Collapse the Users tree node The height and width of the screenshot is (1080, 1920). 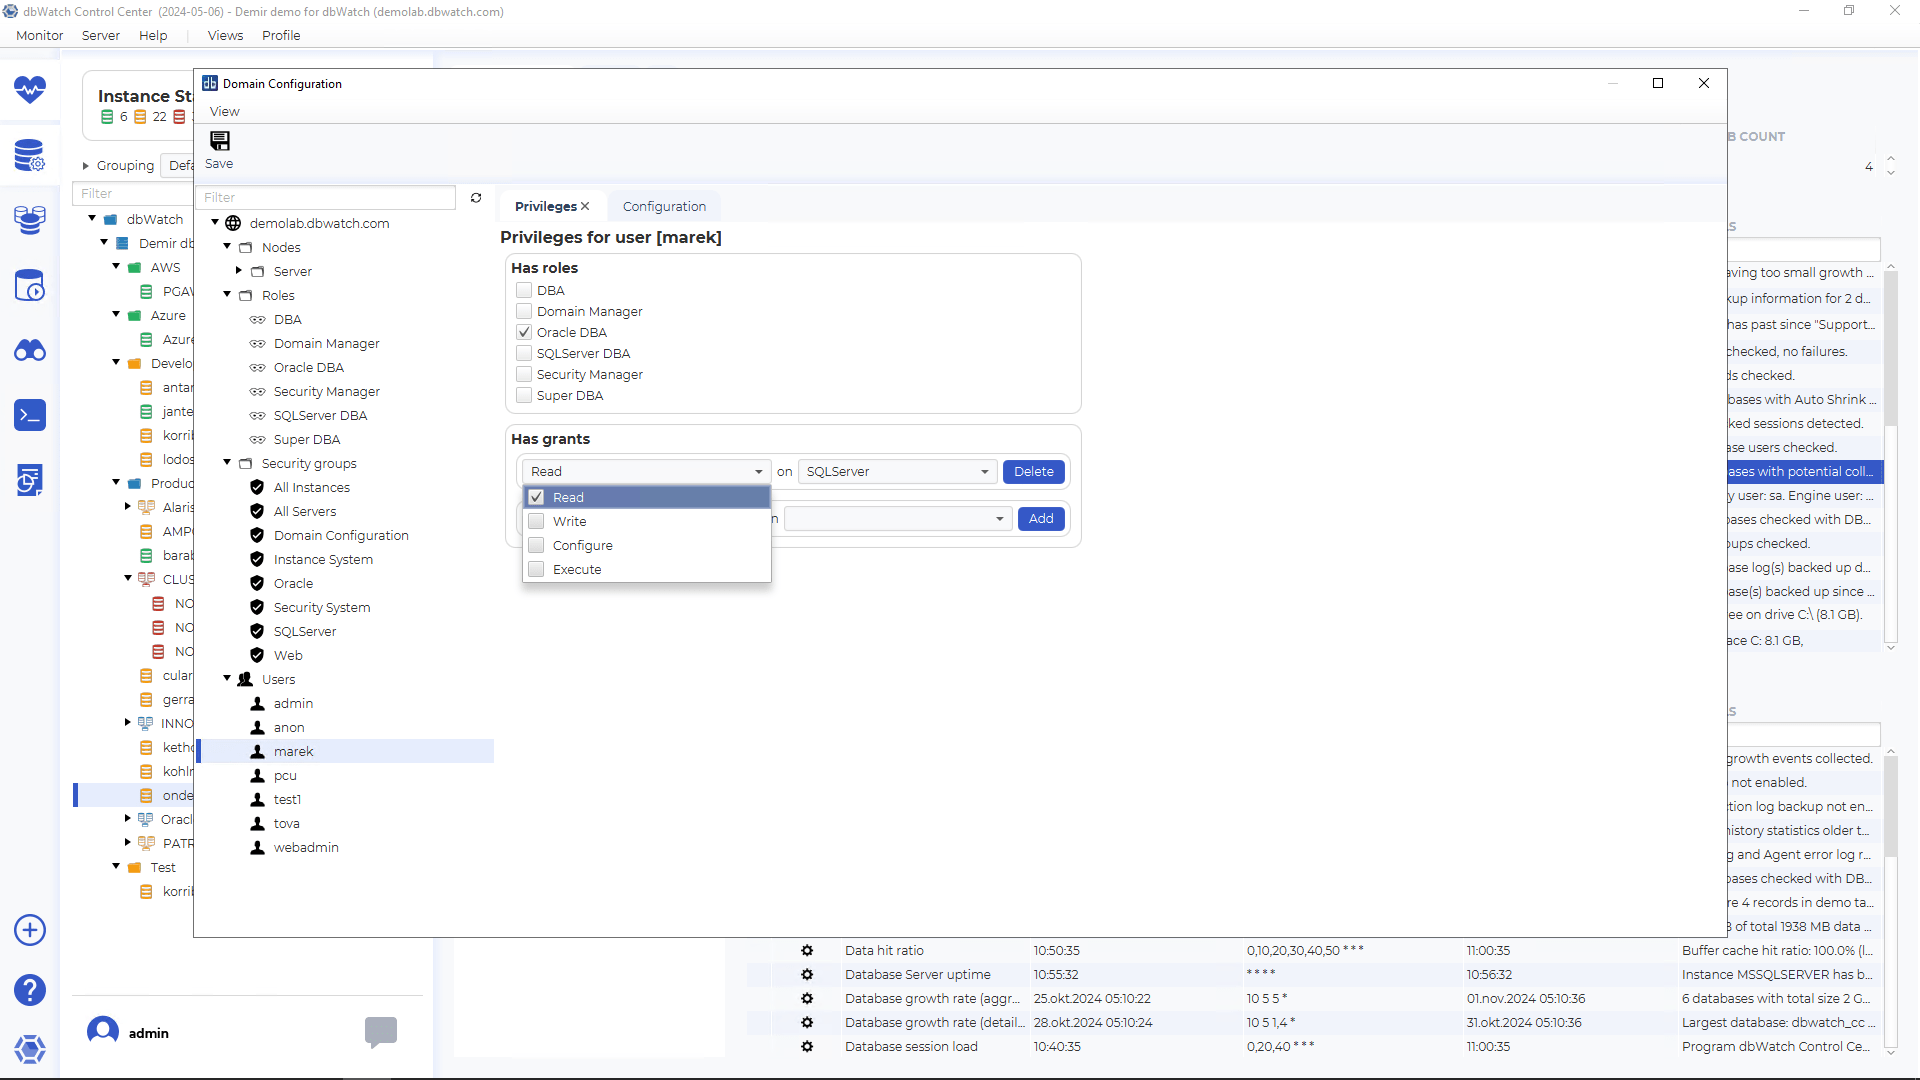[227, 679]
